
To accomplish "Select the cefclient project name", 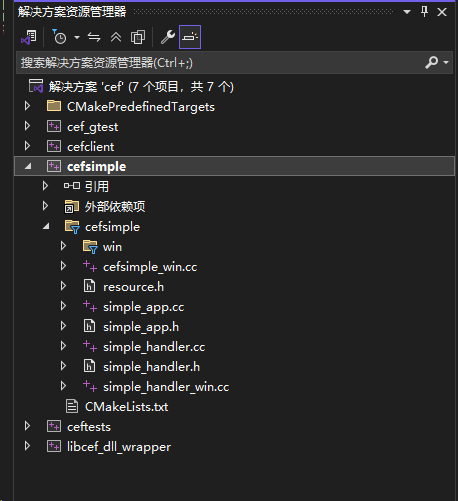I will point(90,147).
